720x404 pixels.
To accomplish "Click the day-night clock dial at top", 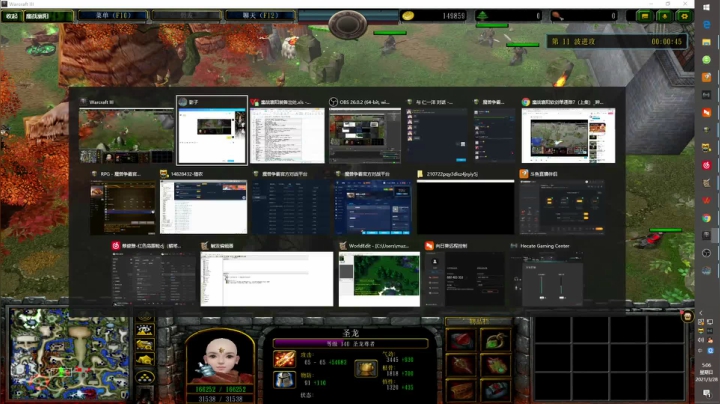I will coord(348,23).
